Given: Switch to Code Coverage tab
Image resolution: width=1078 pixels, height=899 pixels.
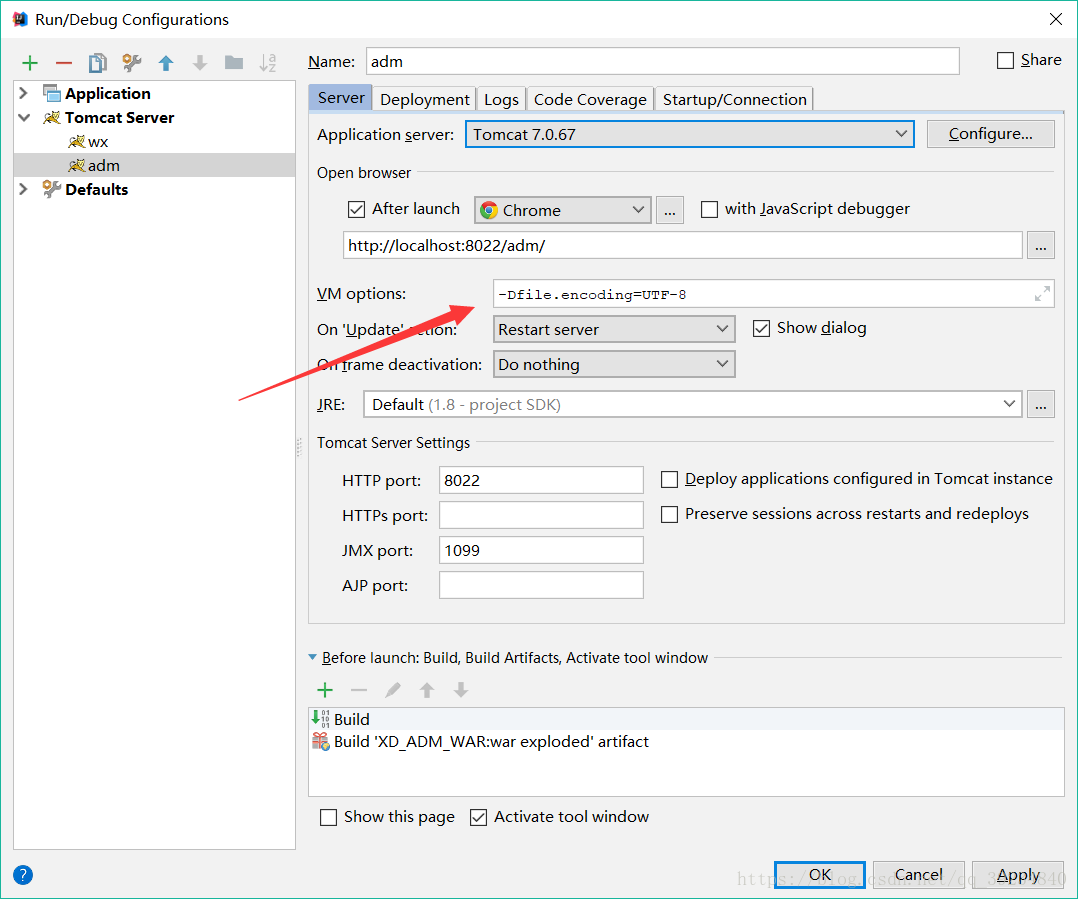Looking at the screenshot, I should click(x=590, y=100).
